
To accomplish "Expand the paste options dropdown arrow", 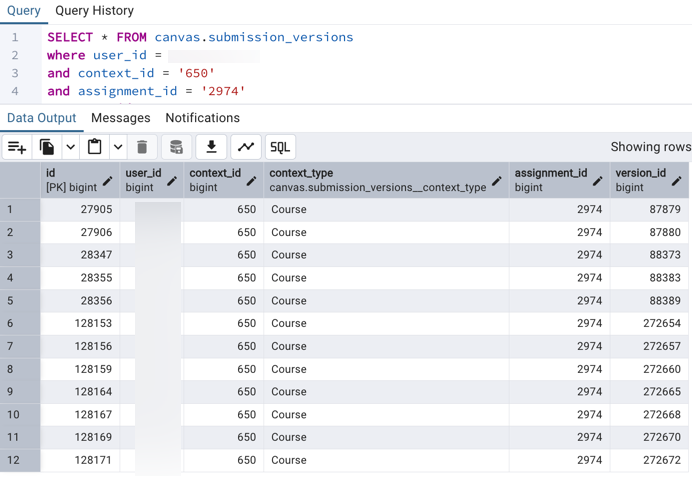I will (x=118, y=147).
